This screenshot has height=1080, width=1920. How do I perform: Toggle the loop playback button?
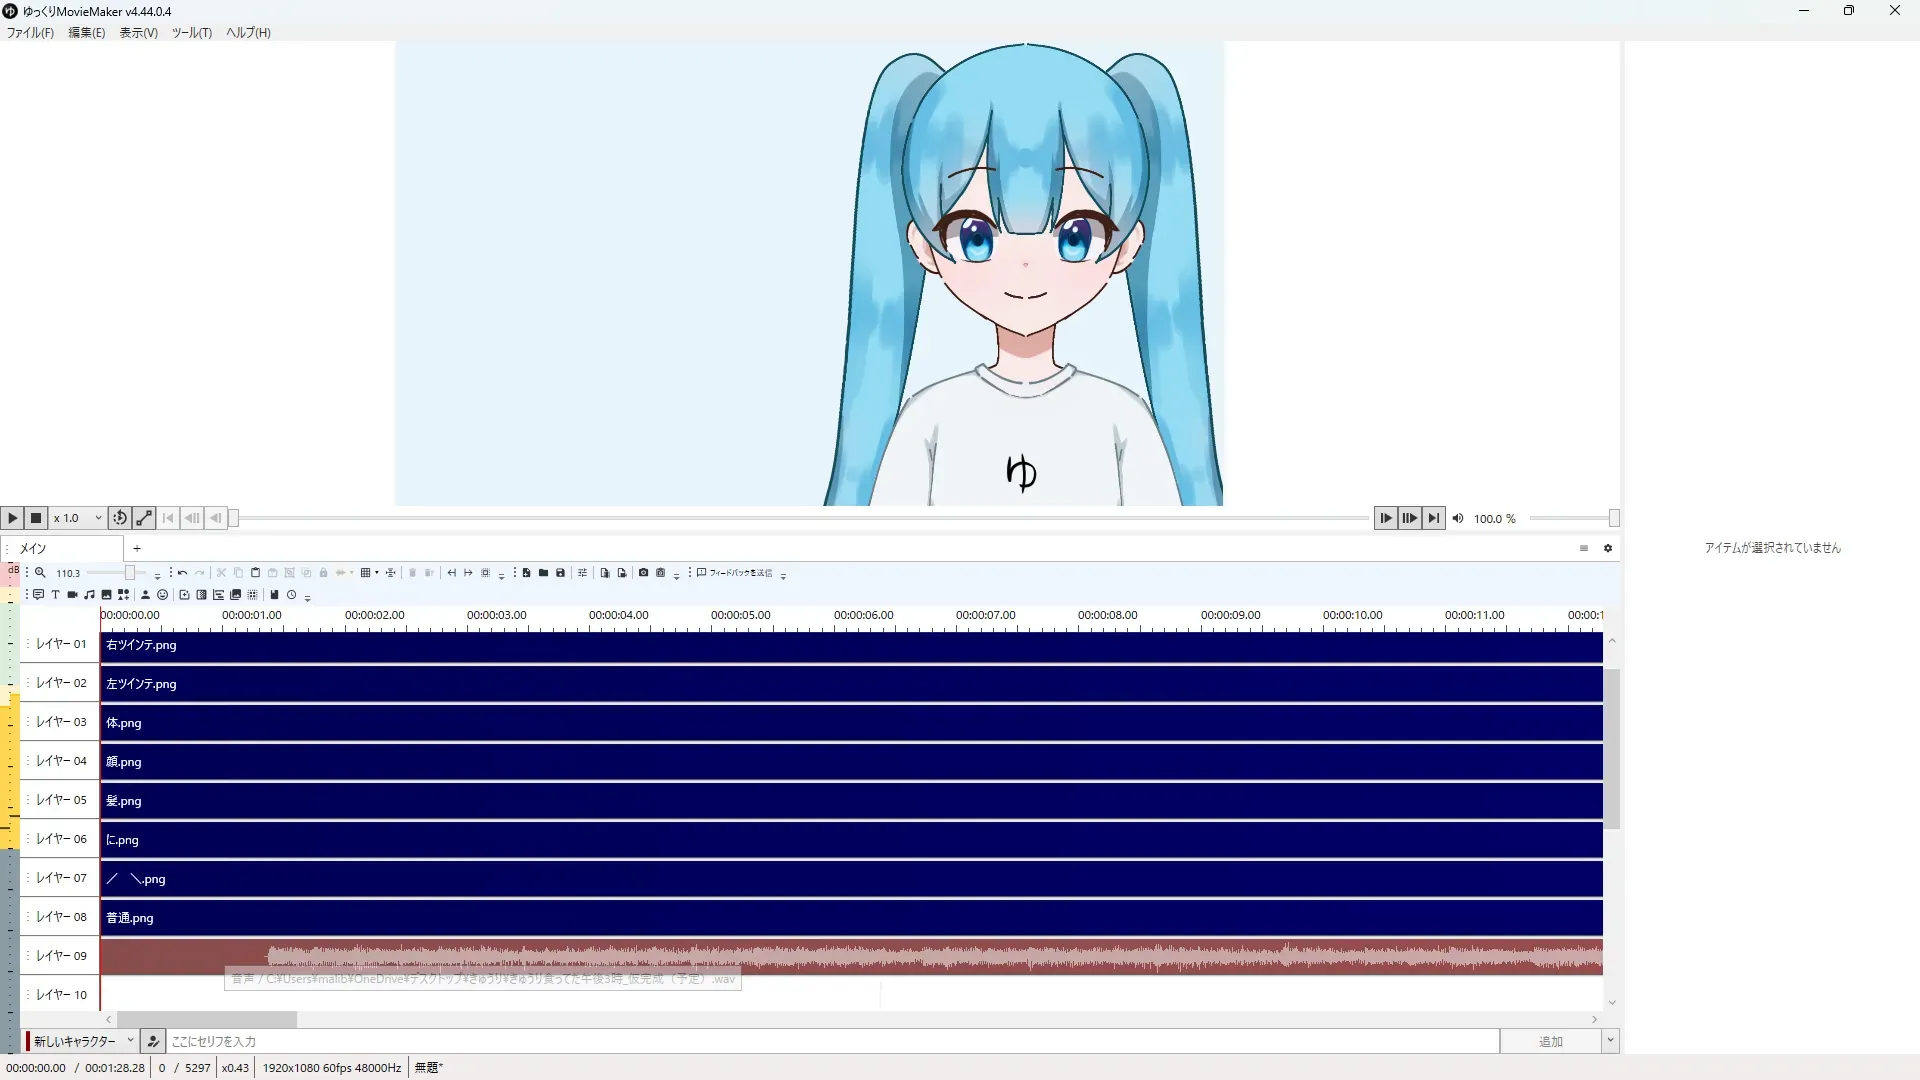120,518
